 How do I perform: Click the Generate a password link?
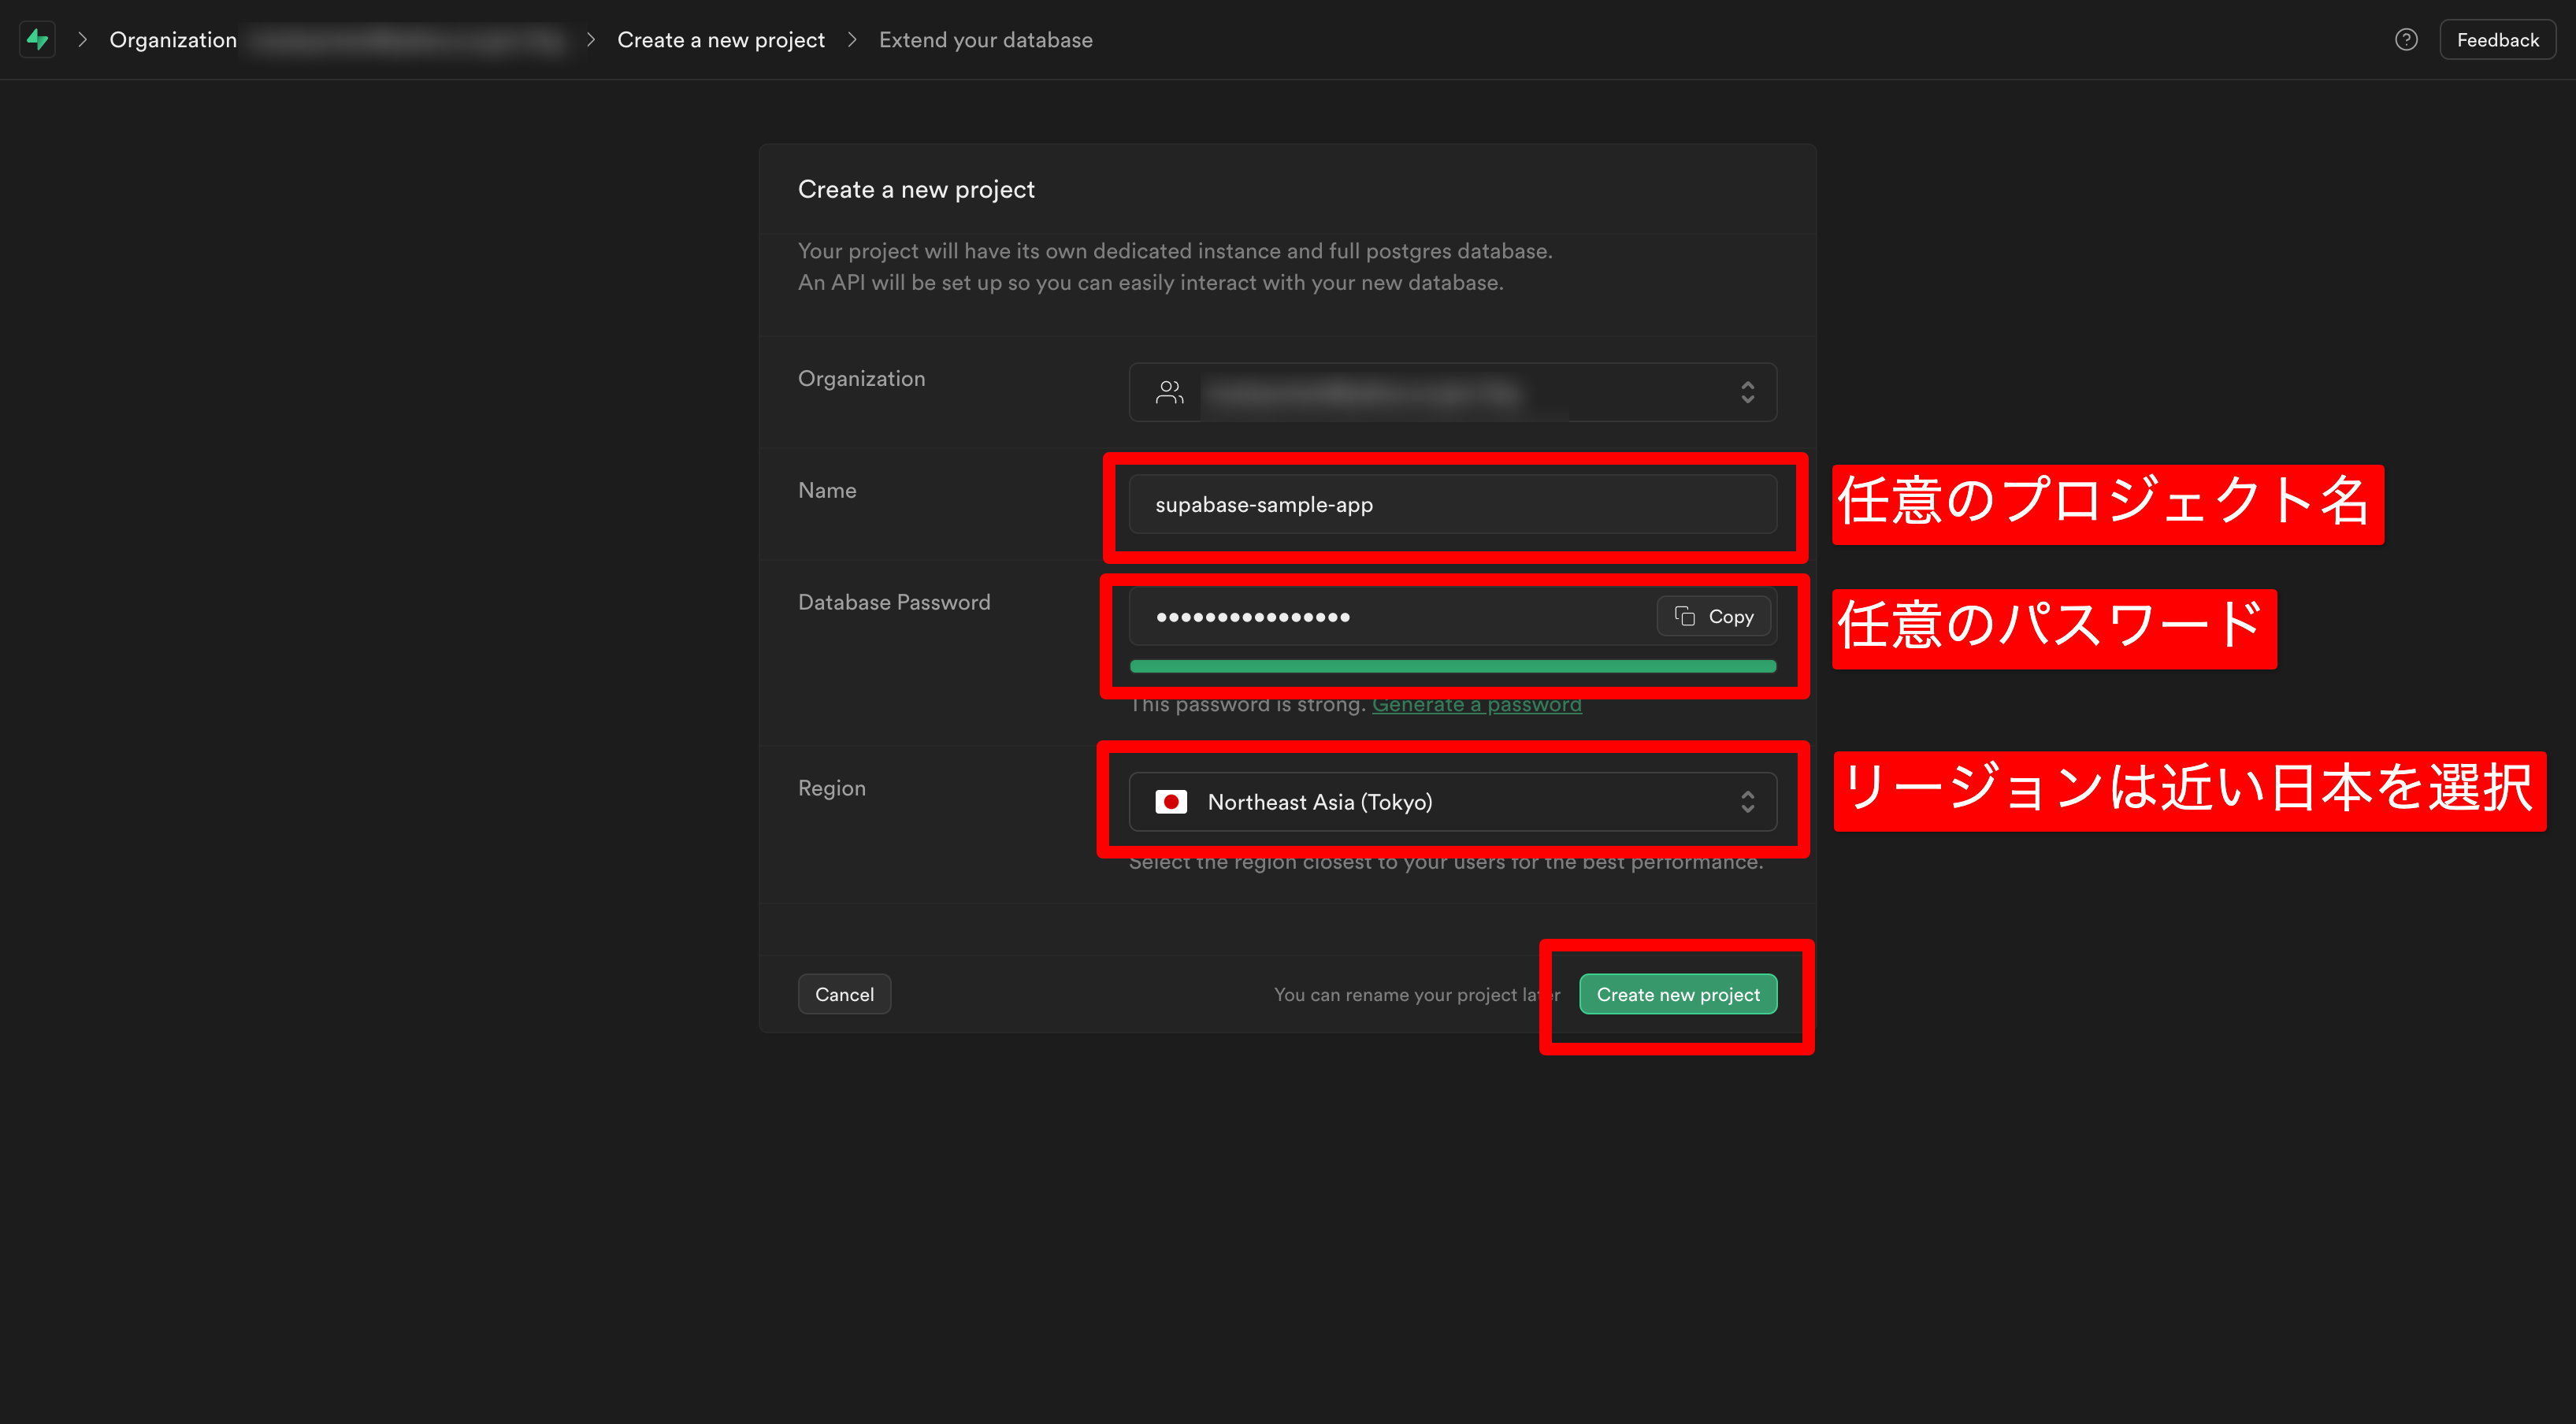click(x=1476, y=704)
